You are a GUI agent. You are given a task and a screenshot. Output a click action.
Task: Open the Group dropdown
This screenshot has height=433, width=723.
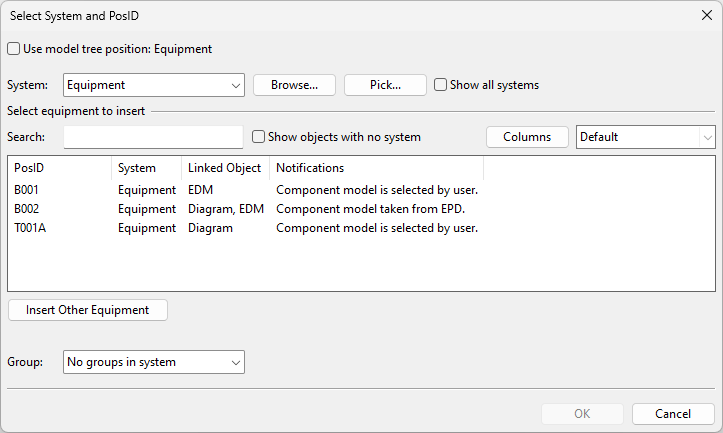(154, 362)
